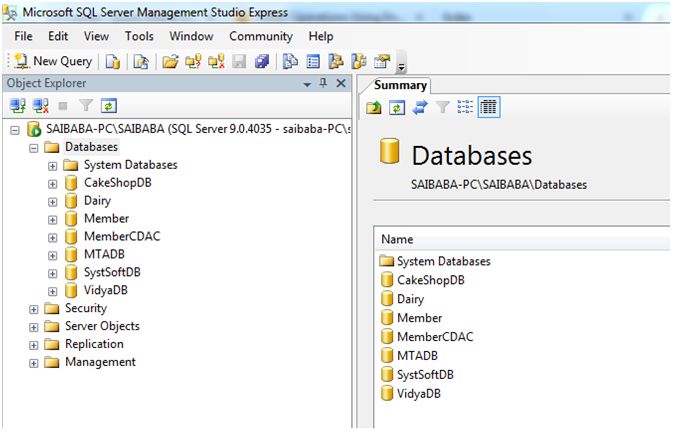
Task: Click Disconnect icon in Object Explorer
Action: point(41,106)
